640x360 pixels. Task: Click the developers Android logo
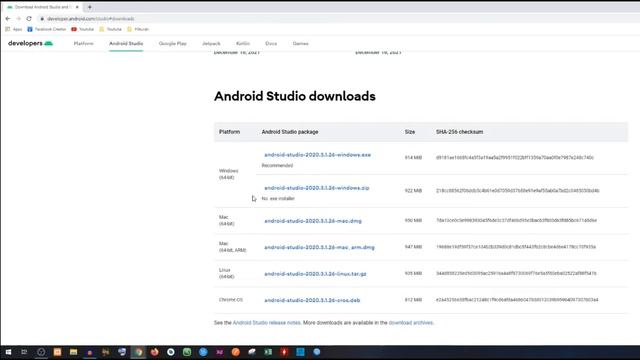tap(30, 43)
